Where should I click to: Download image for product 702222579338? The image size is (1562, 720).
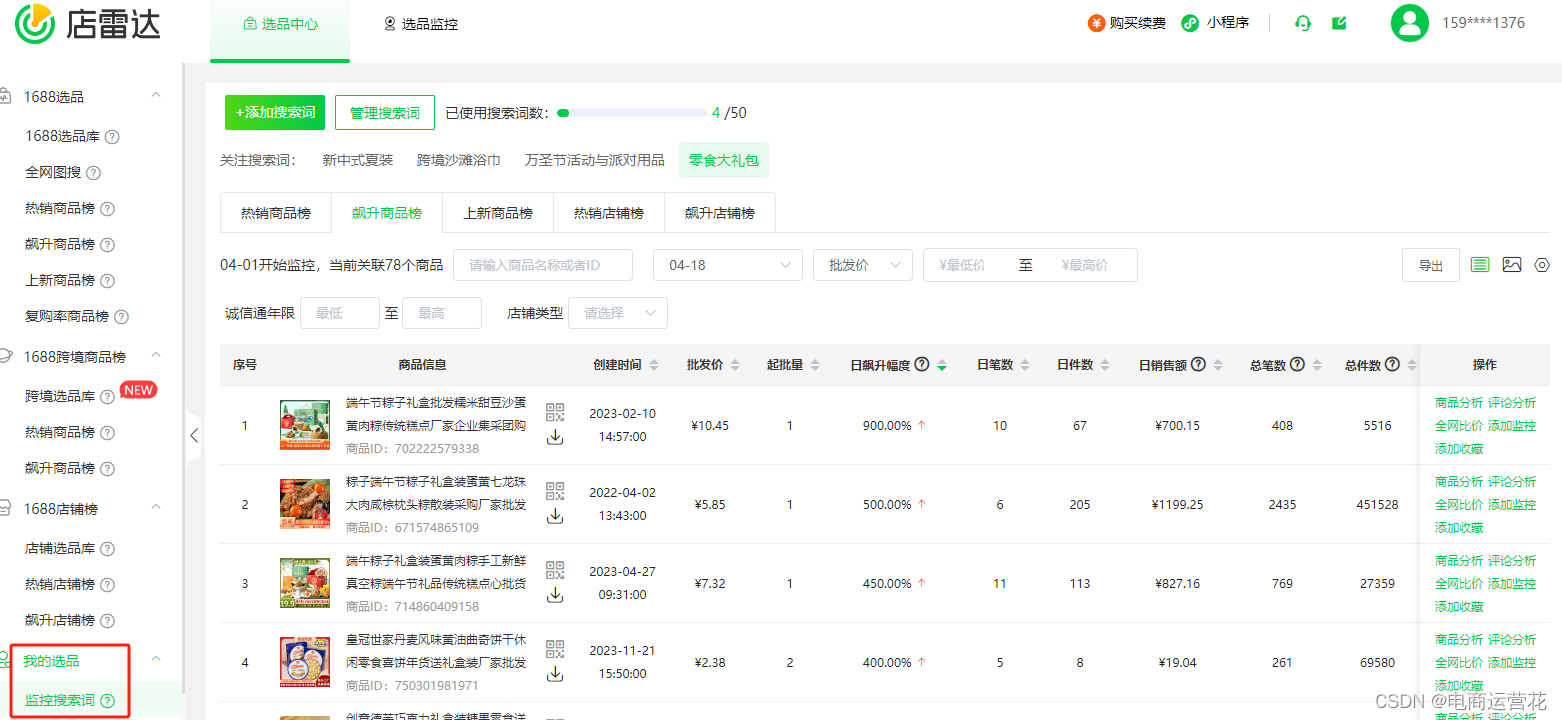555,437
